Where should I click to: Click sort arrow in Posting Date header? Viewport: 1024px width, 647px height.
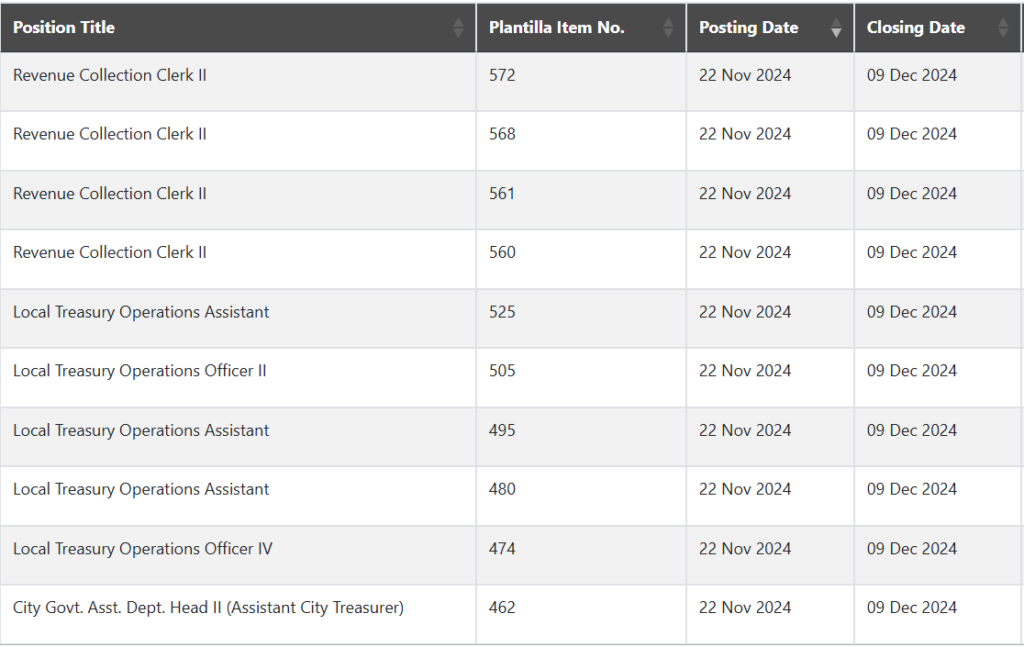tap(836, 28)
